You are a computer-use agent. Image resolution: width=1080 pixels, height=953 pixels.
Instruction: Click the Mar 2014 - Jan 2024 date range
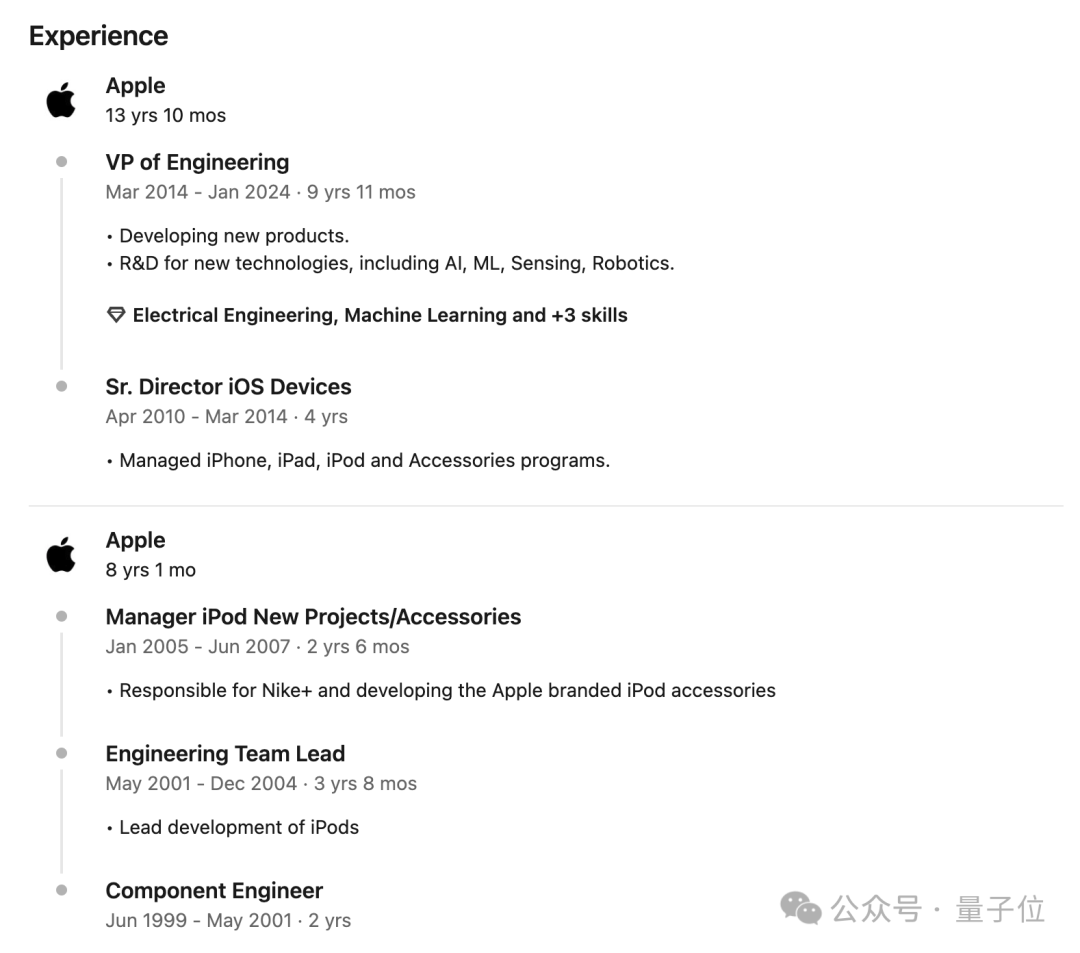(198, 192)
